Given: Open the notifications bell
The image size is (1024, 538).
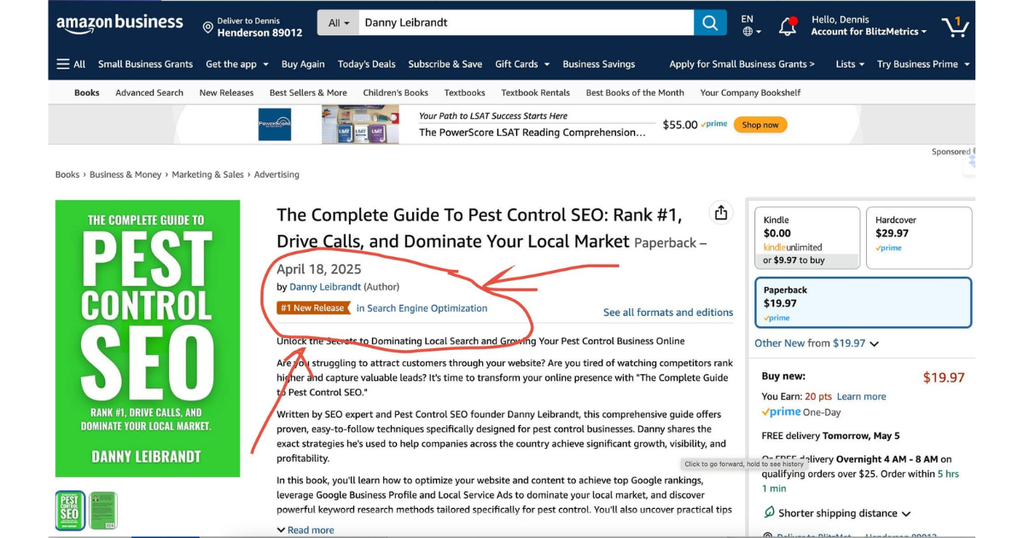Looking at the screenshot, I should 788,26.
